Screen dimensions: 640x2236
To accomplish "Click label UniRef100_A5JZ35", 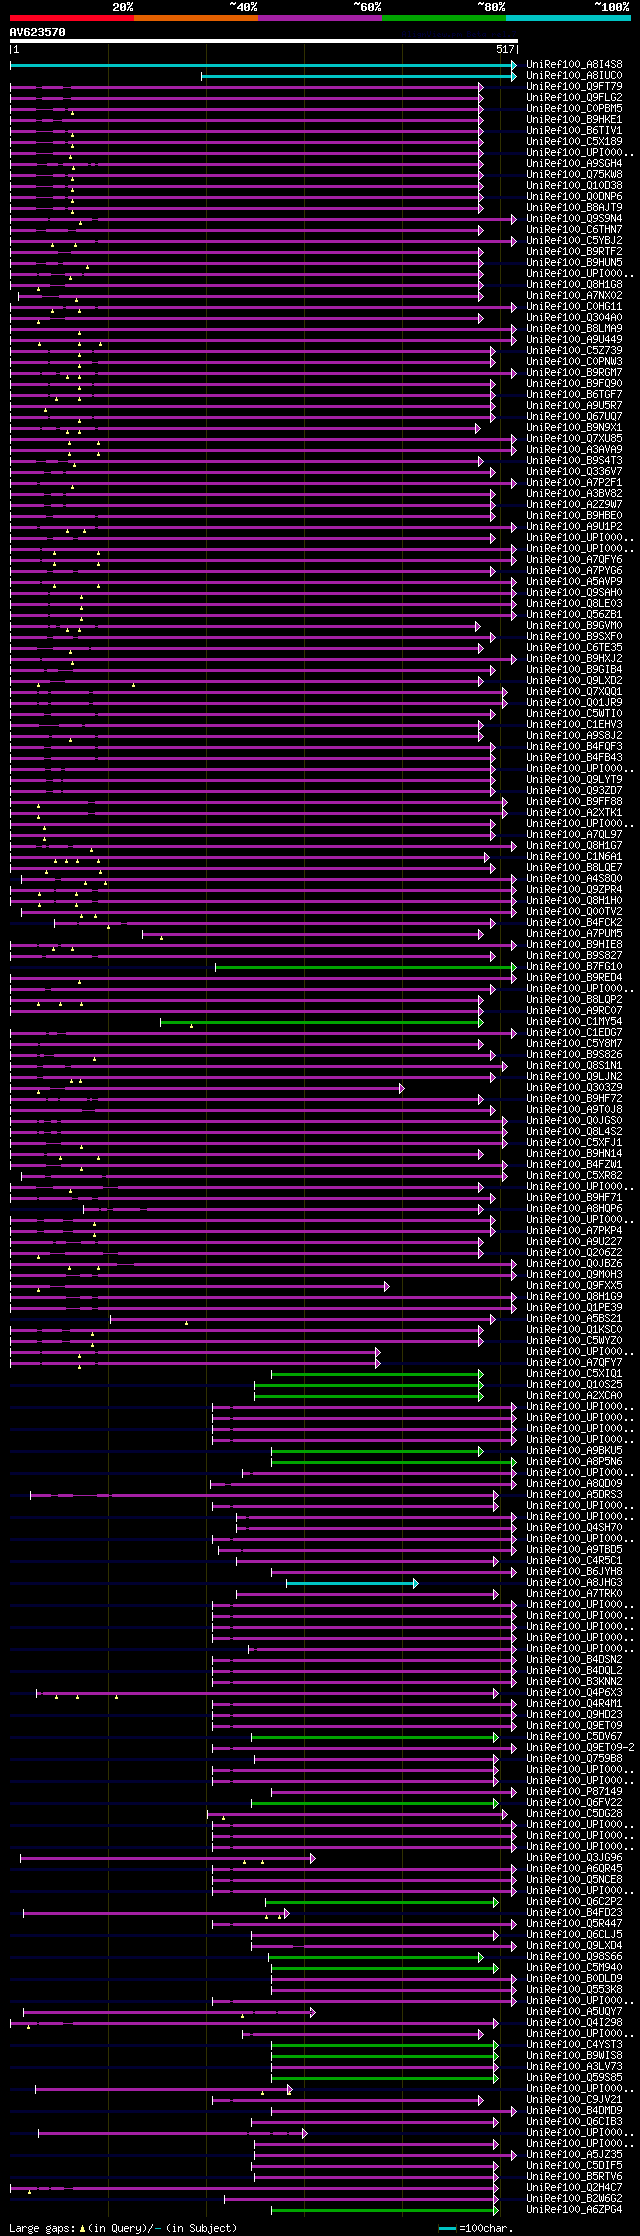I will [x=574, y=2155].
